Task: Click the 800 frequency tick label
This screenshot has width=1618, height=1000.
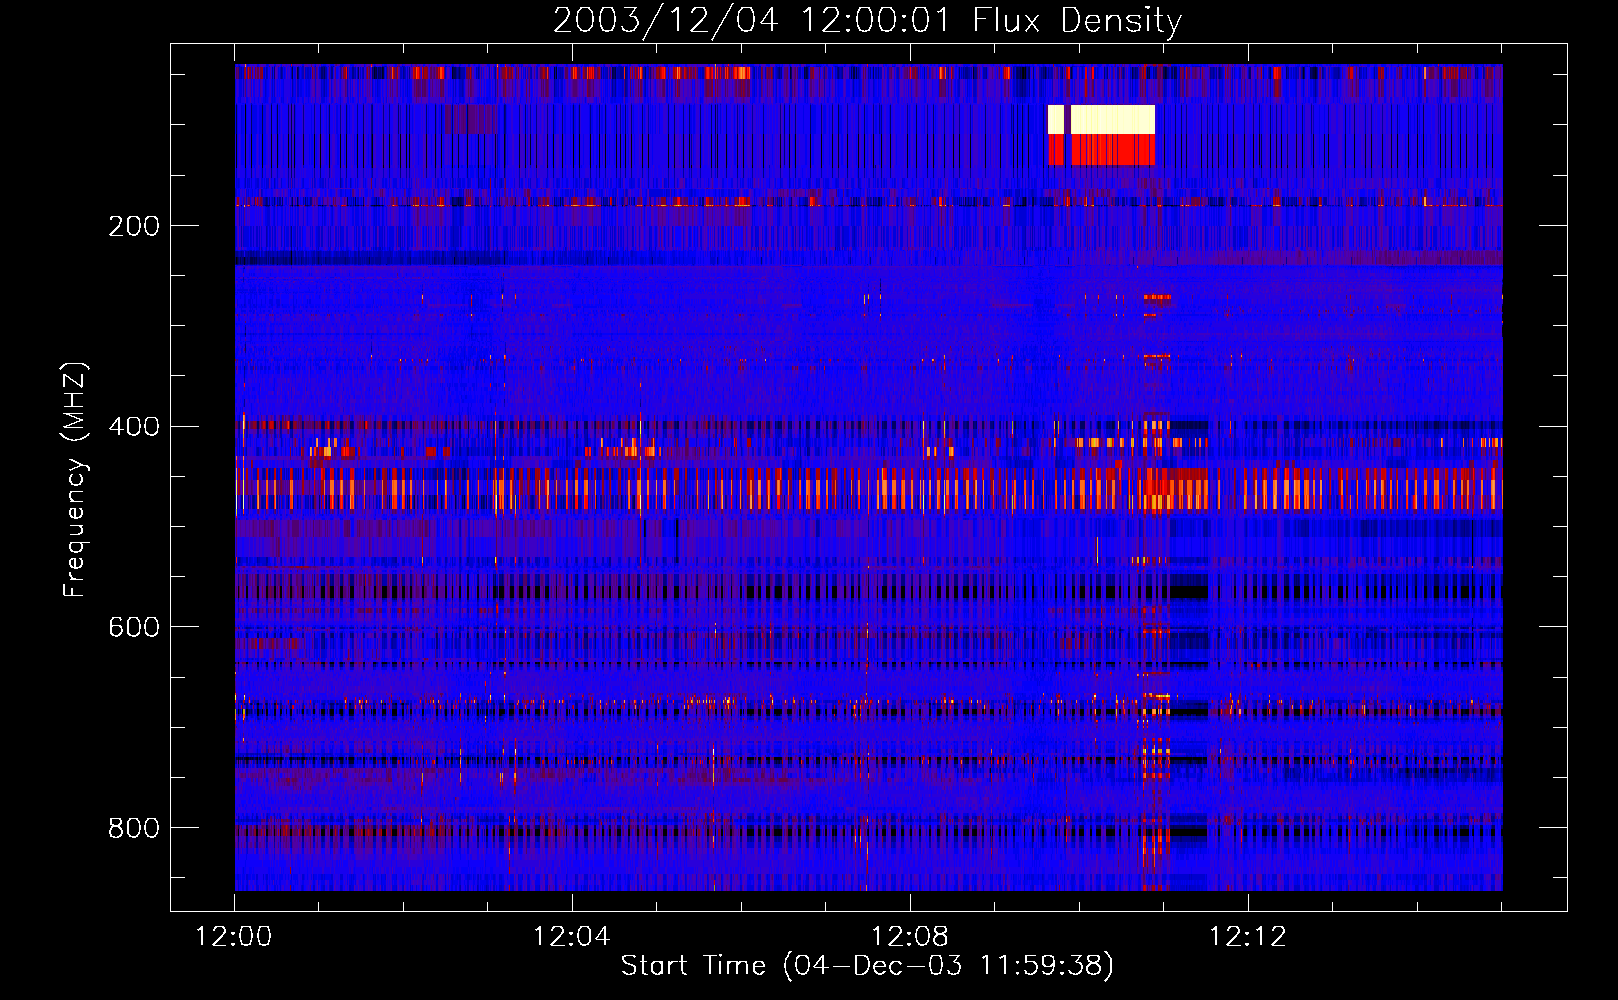Action: (134, 828)
